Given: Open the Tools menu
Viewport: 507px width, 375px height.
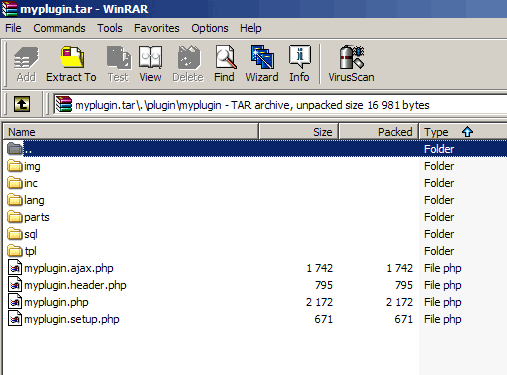Looking at the screenshot, I should [110, 28].
